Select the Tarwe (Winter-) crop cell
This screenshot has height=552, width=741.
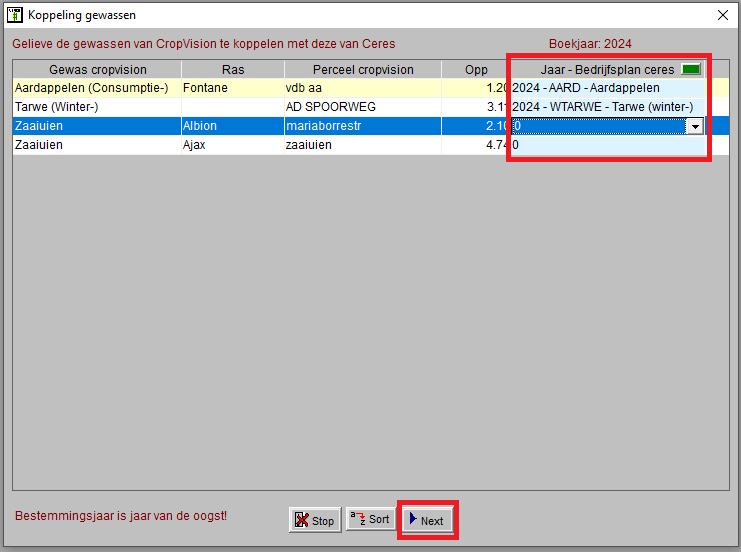[x=97, y=107]
